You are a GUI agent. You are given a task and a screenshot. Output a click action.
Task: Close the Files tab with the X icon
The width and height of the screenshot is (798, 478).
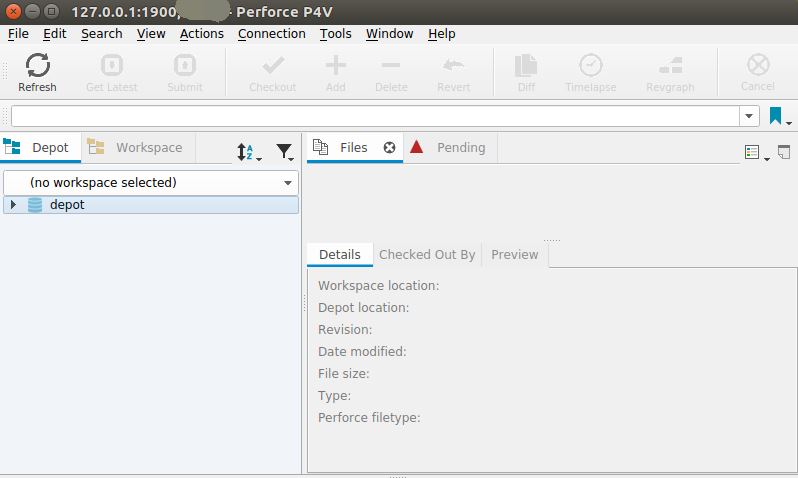coord(389,148)
